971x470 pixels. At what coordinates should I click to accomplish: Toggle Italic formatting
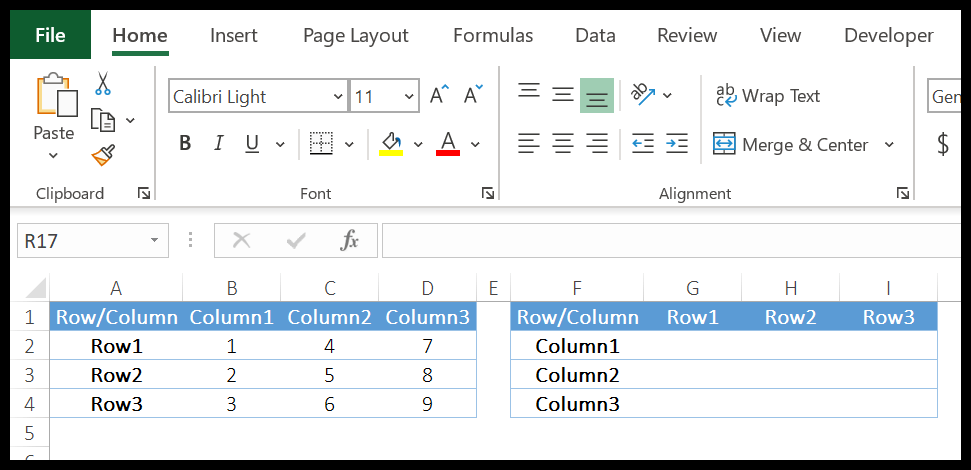(x=218, y=144)
